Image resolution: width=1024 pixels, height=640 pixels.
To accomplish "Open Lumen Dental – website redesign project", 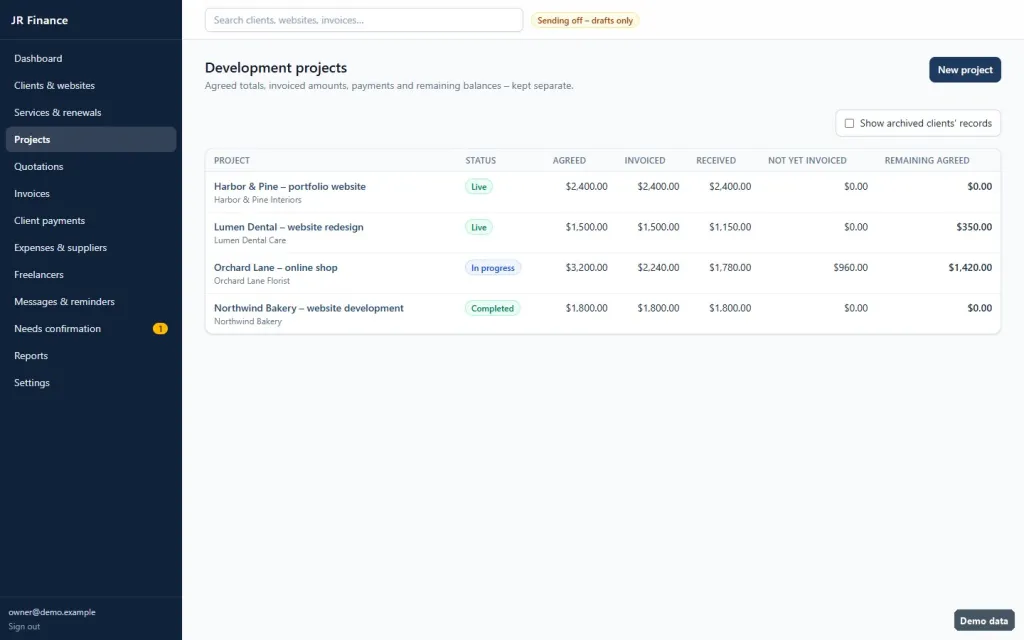I will pyautogui.click(x=289, y=227).
